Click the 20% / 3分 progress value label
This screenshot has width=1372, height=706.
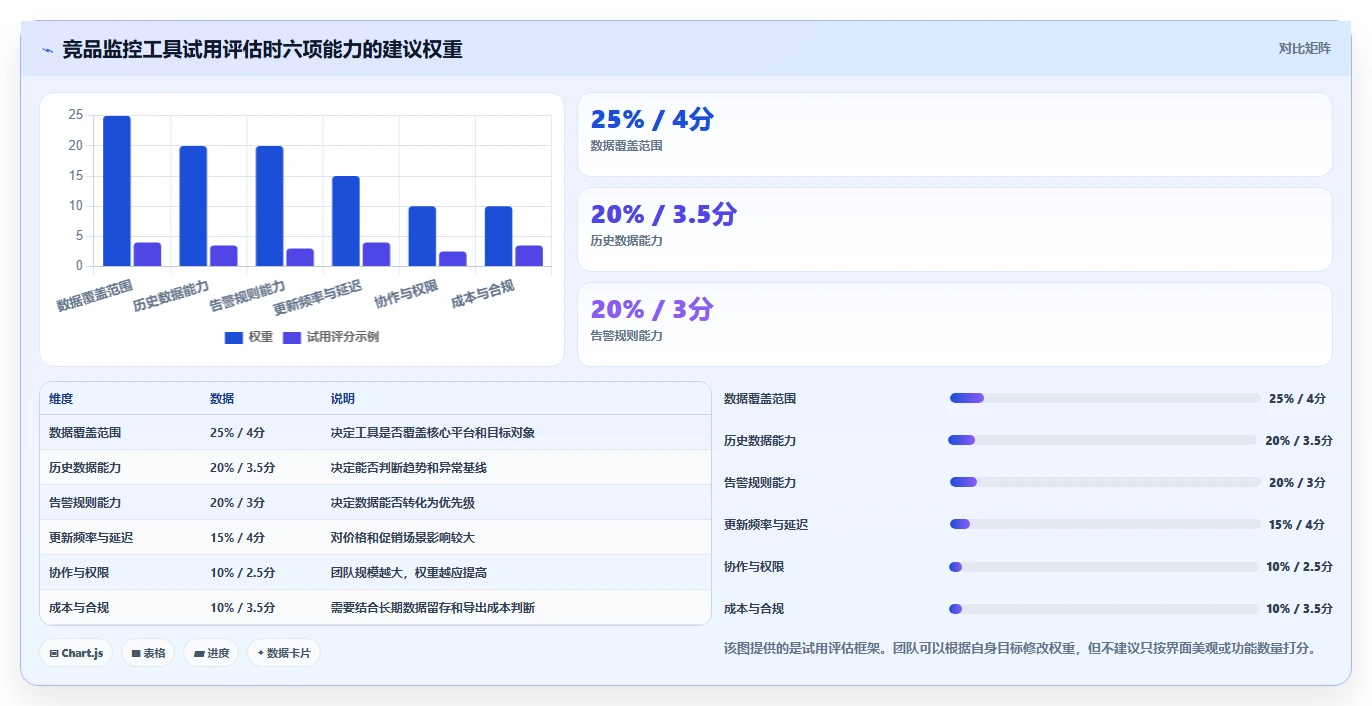1297,482
